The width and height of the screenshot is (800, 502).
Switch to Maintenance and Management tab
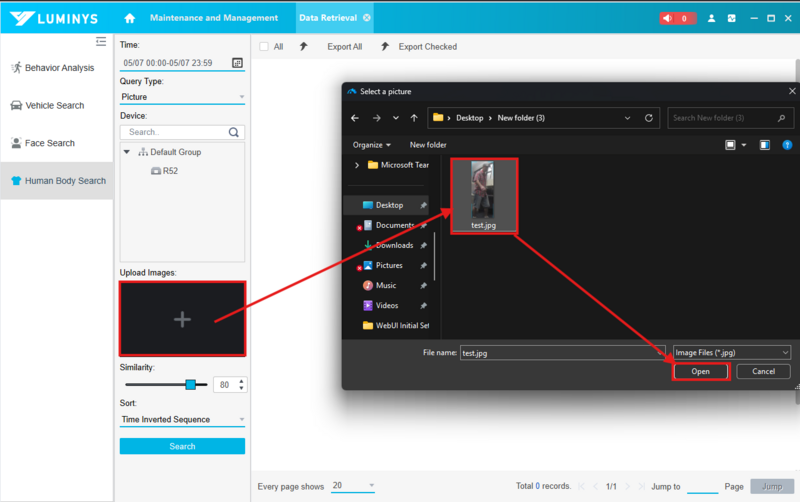(x=214, y=18)
